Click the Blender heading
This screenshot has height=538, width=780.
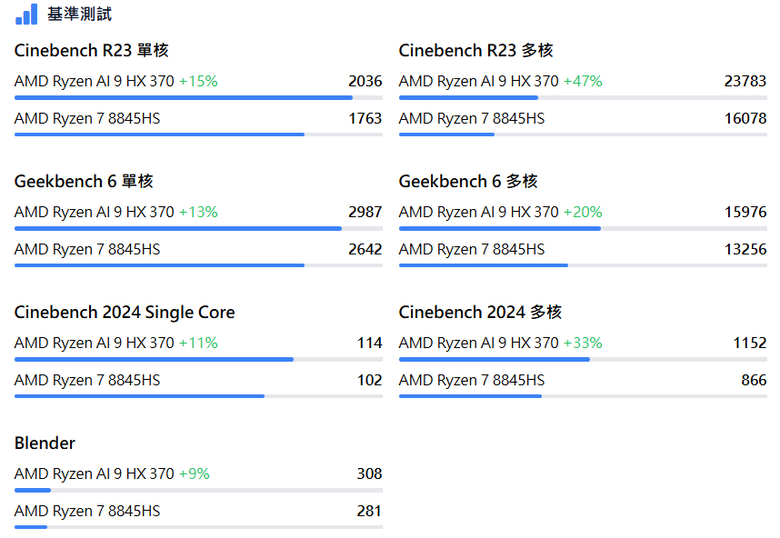click(45, 443)
